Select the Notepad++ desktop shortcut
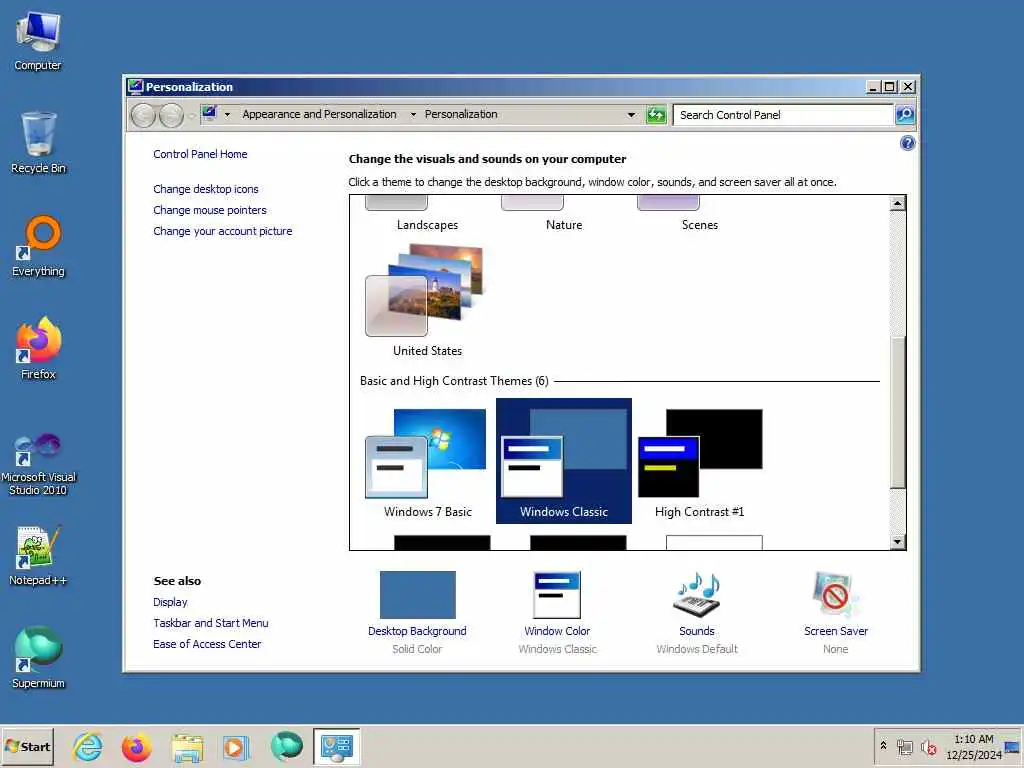This screenshot has height=768, width=1024. 38,555
